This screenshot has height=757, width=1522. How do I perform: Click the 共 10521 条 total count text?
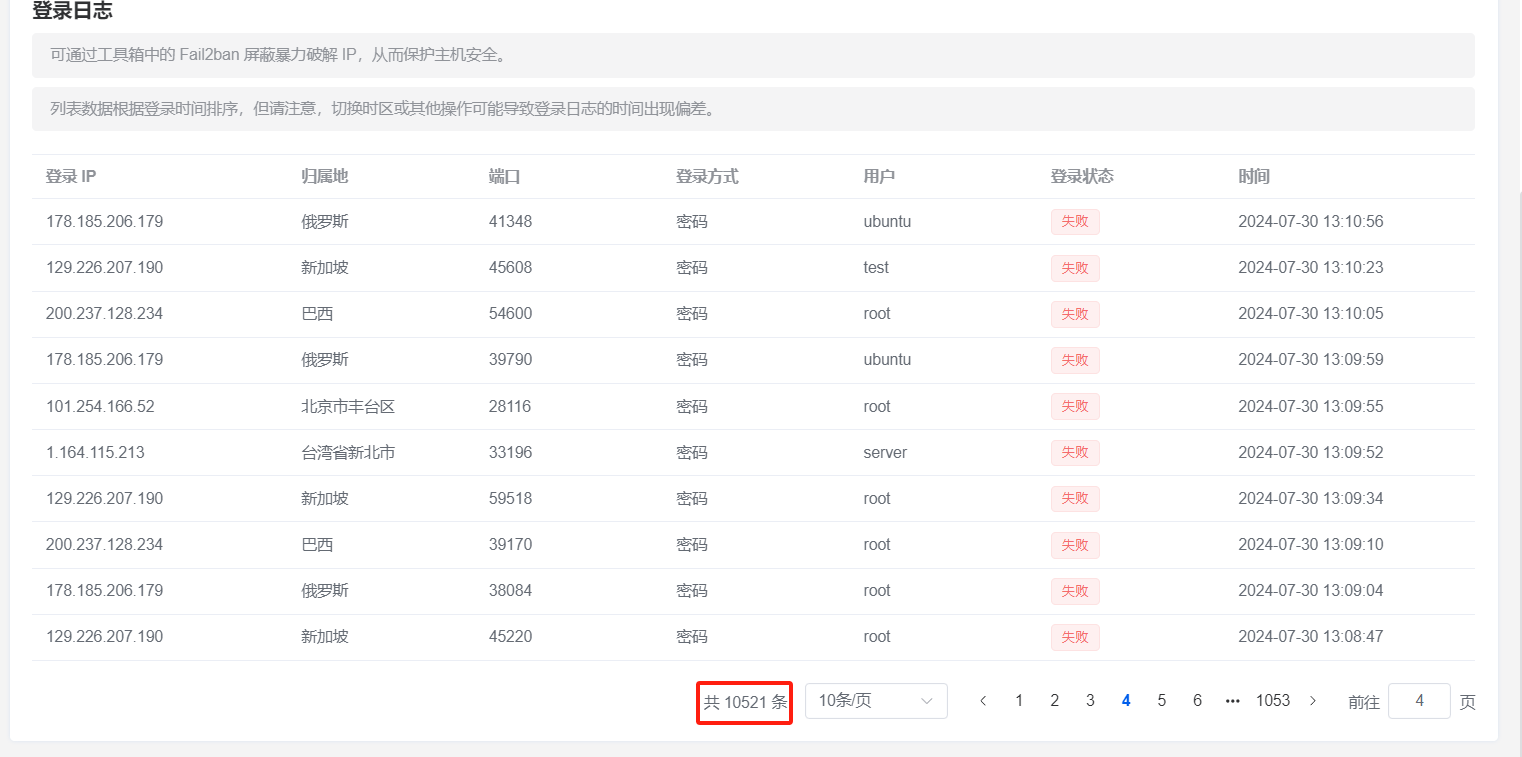tap(745, 702)
